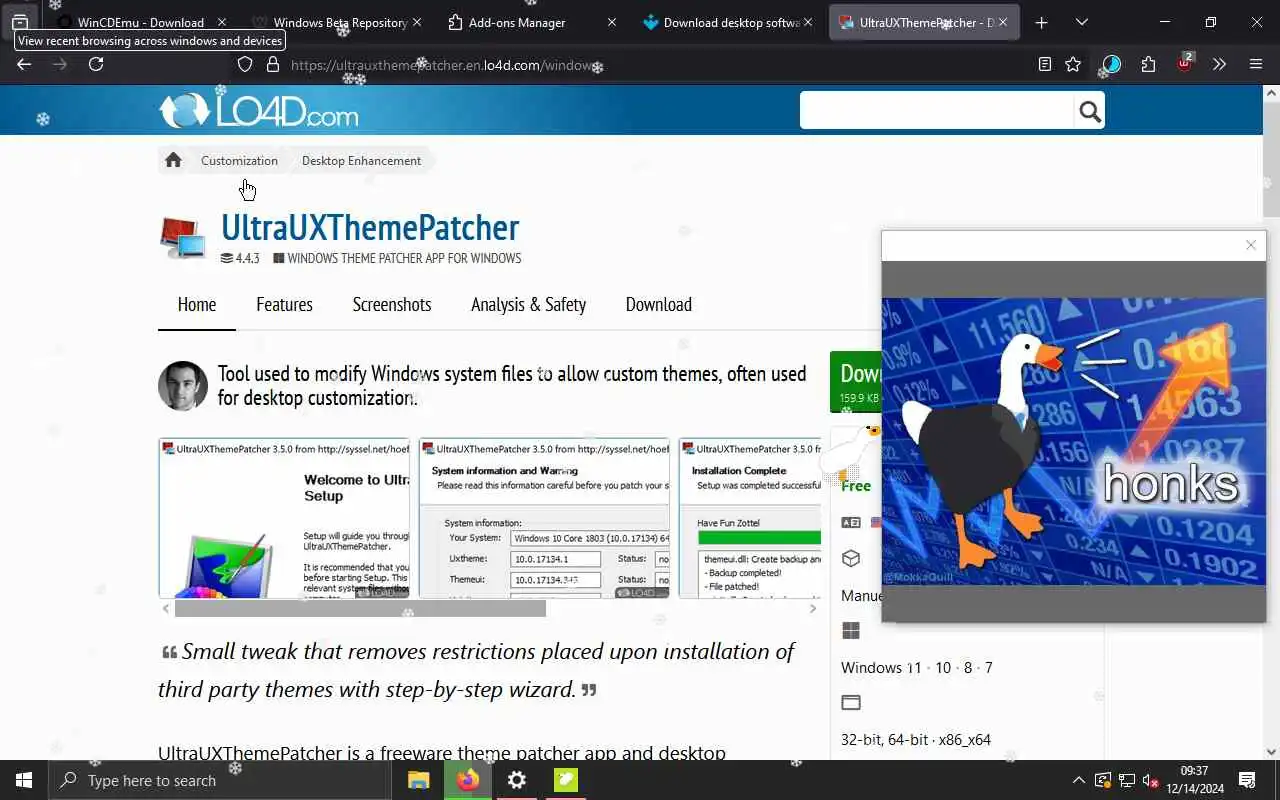The image size is (1280, 800).
Task: Open a new tab with plus button
Action: [x=1041, y=22]
